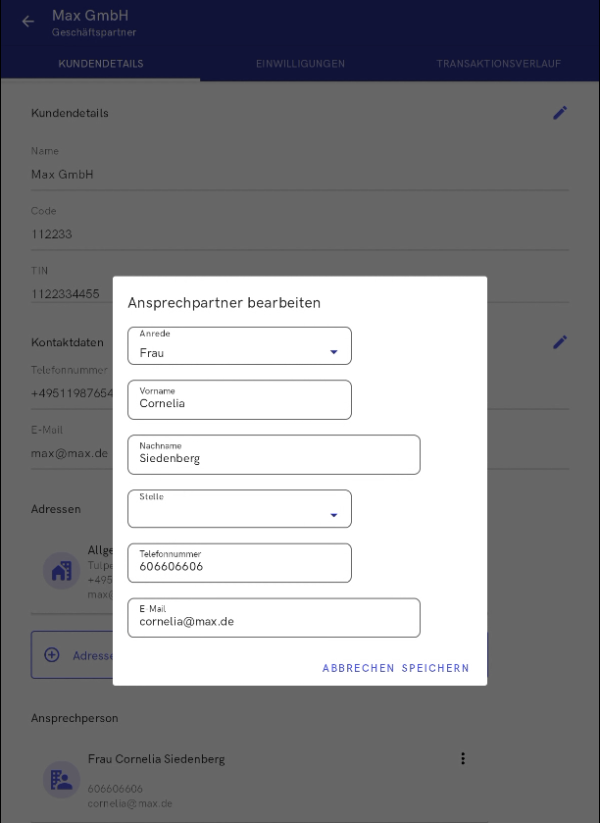Switch to the Kundendetails tab
The width and height of the screenshot is (600, 823).
click(x=101, y=64)
